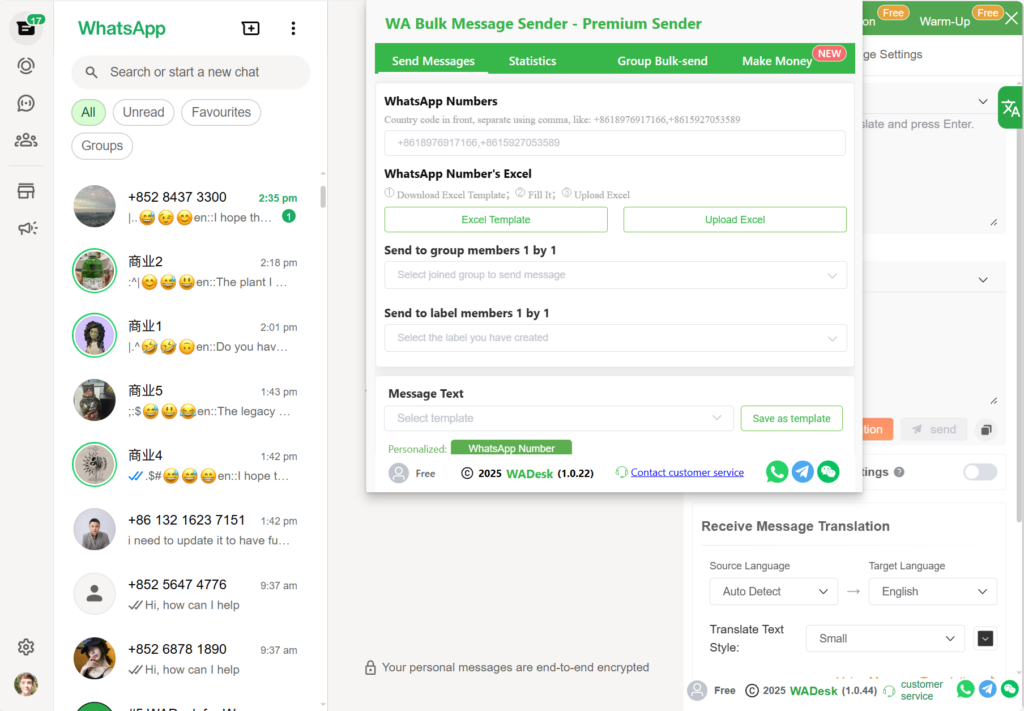
Task: Open the 商业4 chat
Action: pos(191,465)
